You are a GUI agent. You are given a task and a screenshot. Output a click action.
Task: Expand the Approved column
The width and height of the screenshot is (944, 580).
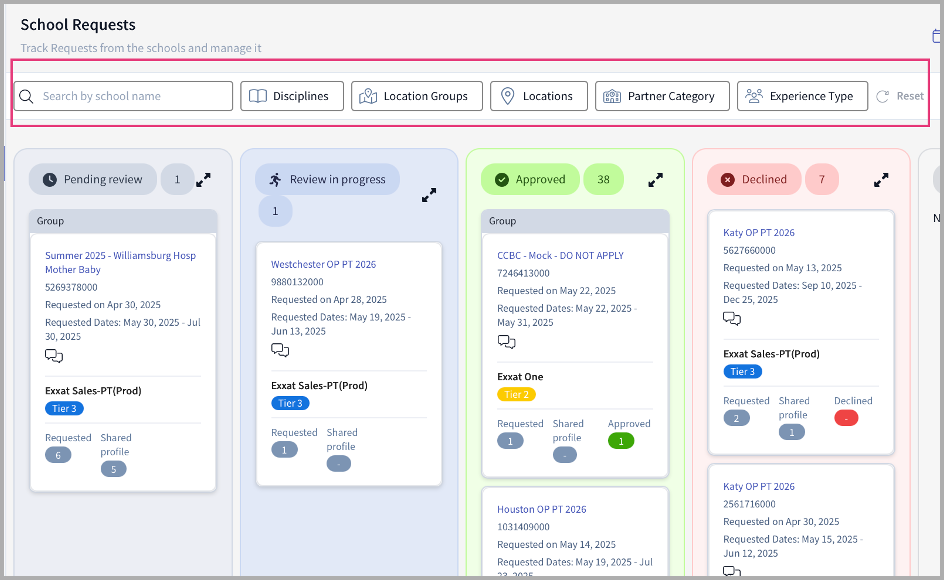click(x=655, y=179)
